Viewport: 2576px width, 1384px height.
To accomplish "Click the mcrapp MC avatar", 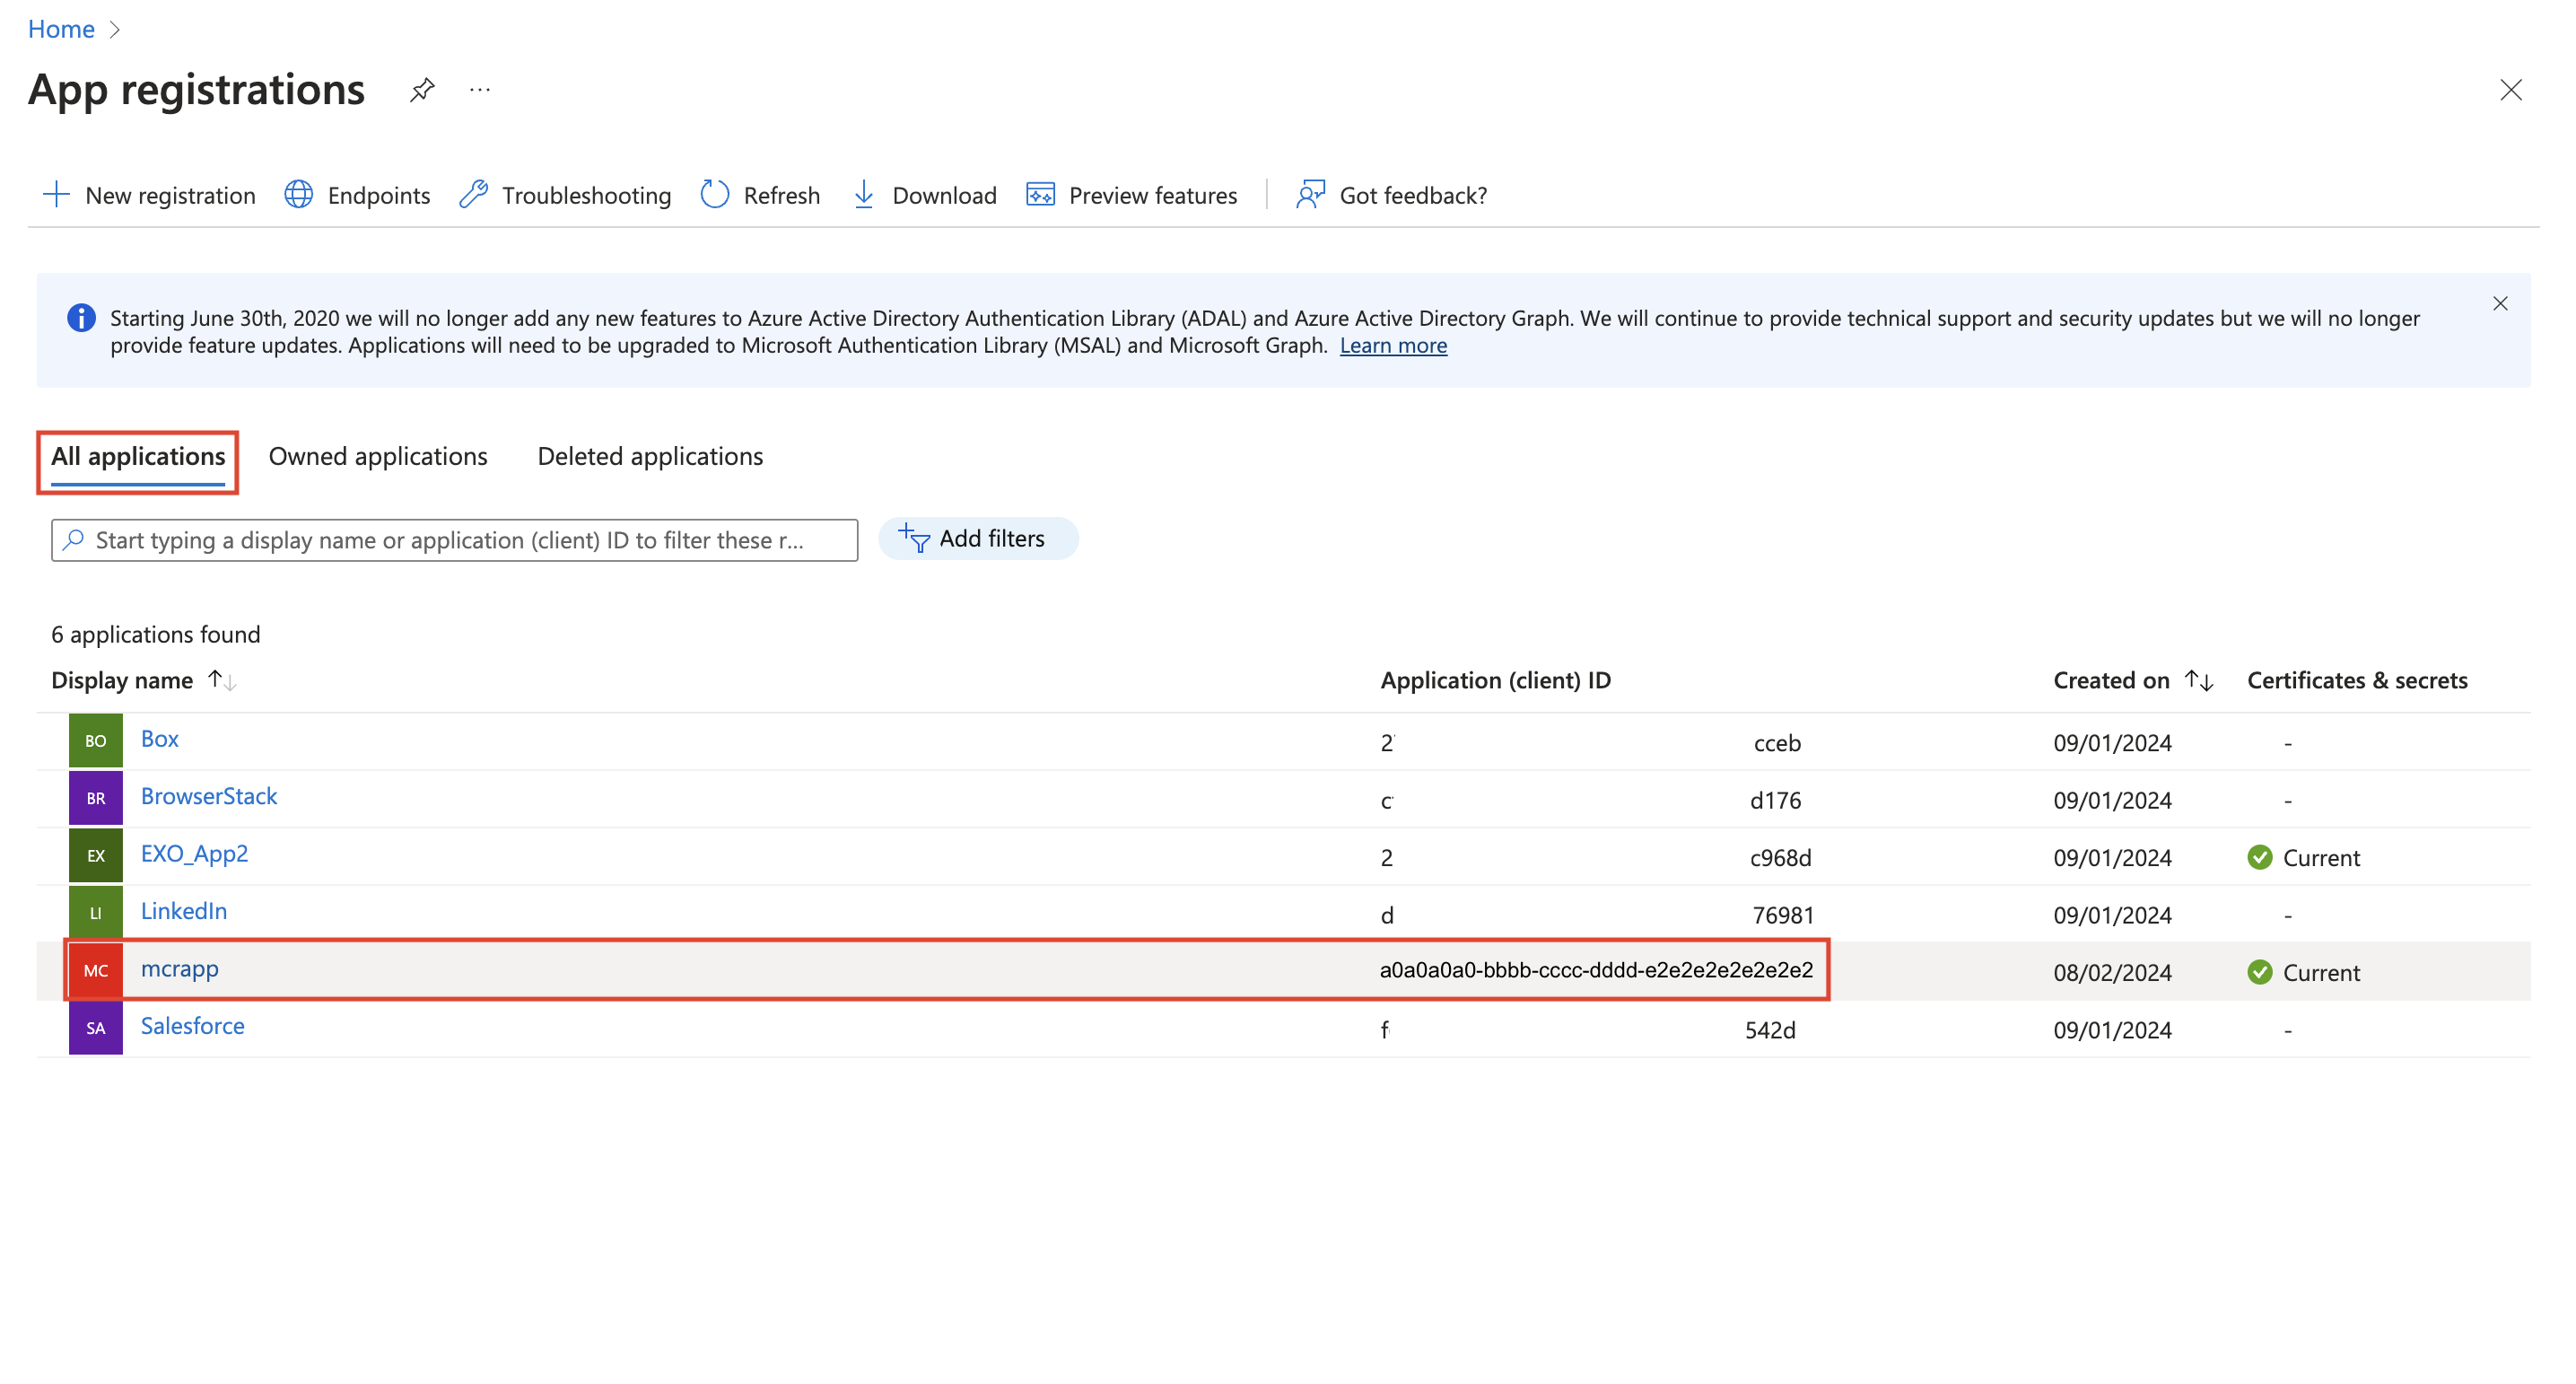I will (x=96, y=970).
